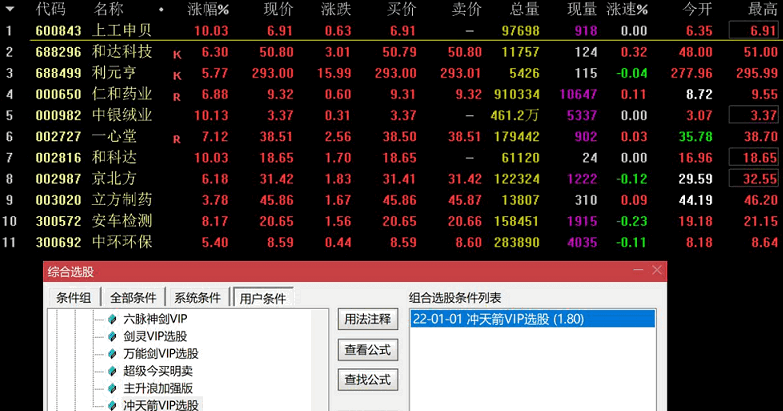Select 22-01-01 冲天箭VIP选股 (1.80) condition entry
The height and width of the screenshot is (411, 783).
click(532, 319)
